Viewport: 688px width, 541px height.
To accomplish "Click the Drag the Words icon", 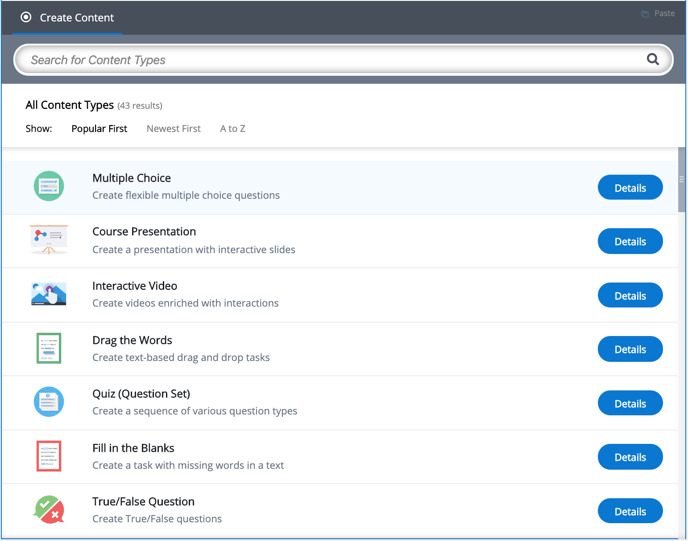I will coord(48,348).
